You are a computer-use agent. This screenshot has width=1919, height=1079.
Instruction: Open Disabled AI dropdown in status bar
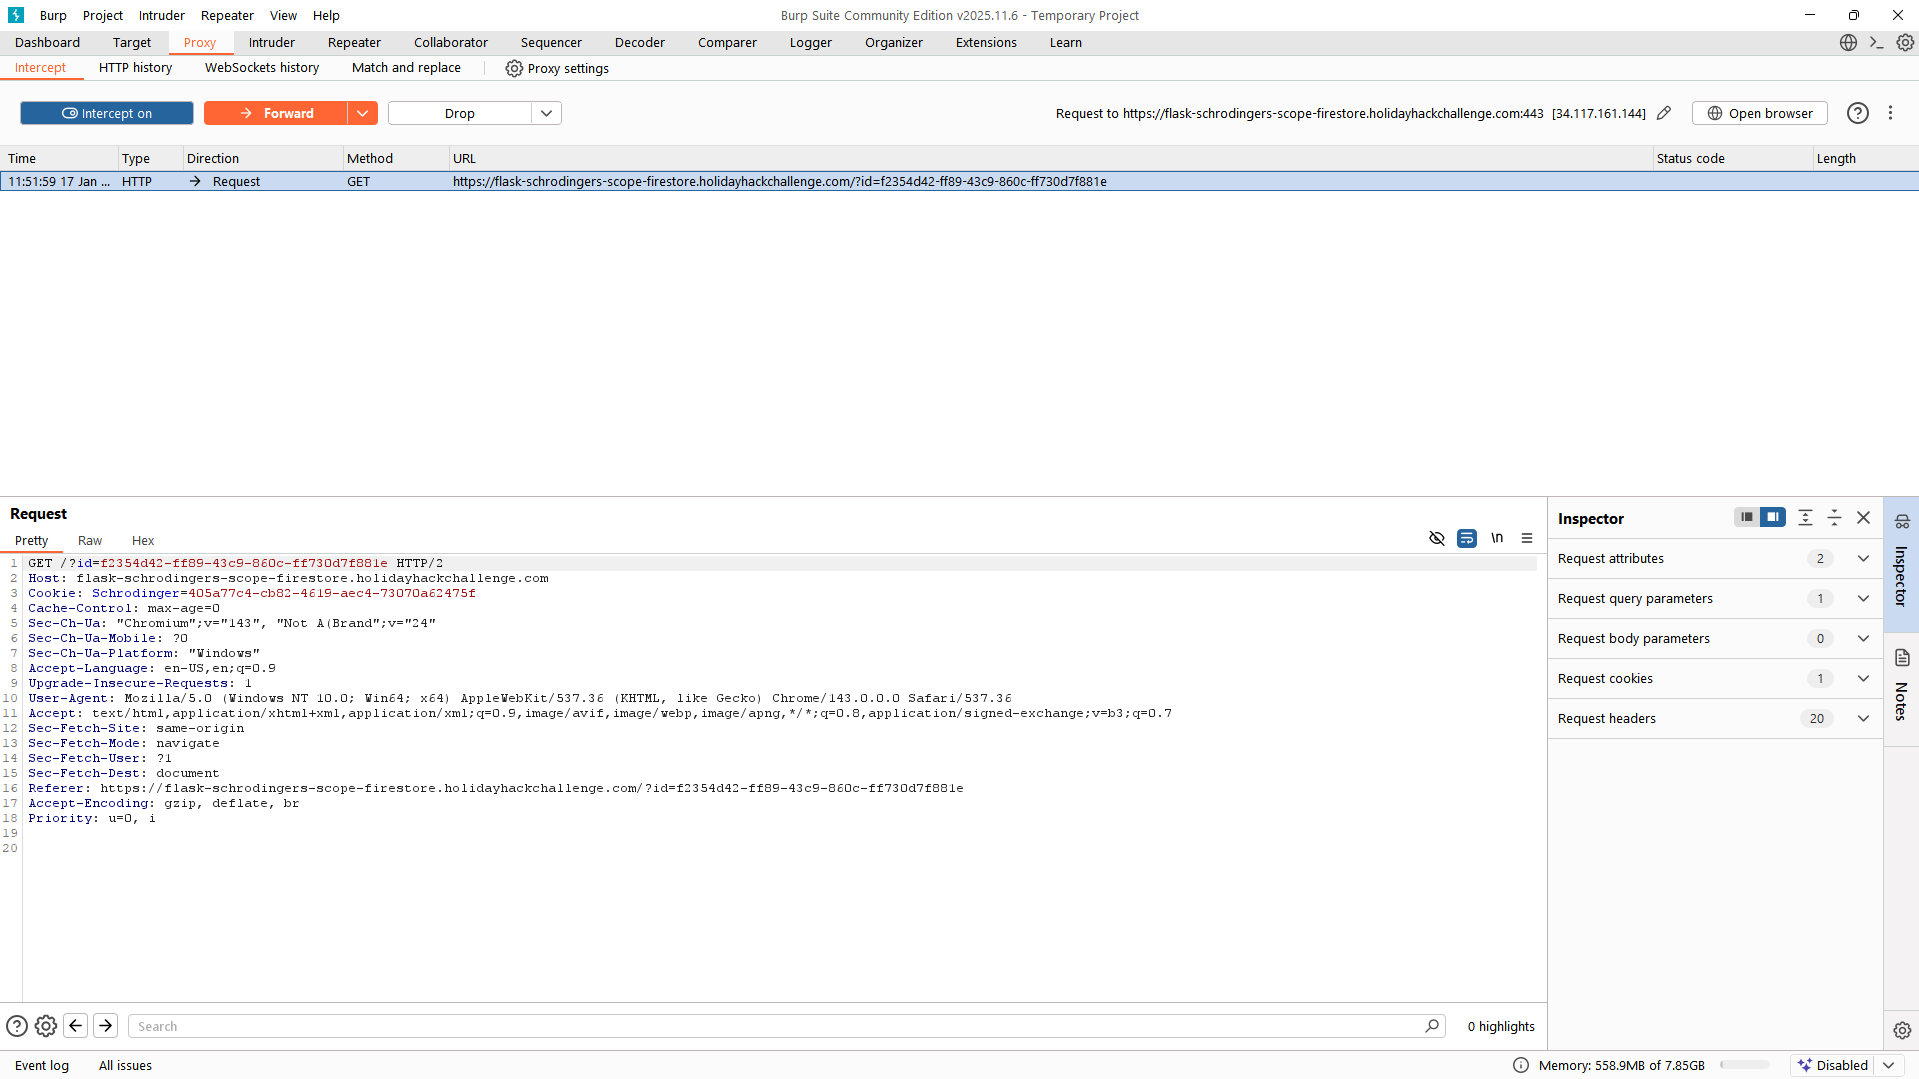(x=1889, y=1065)
